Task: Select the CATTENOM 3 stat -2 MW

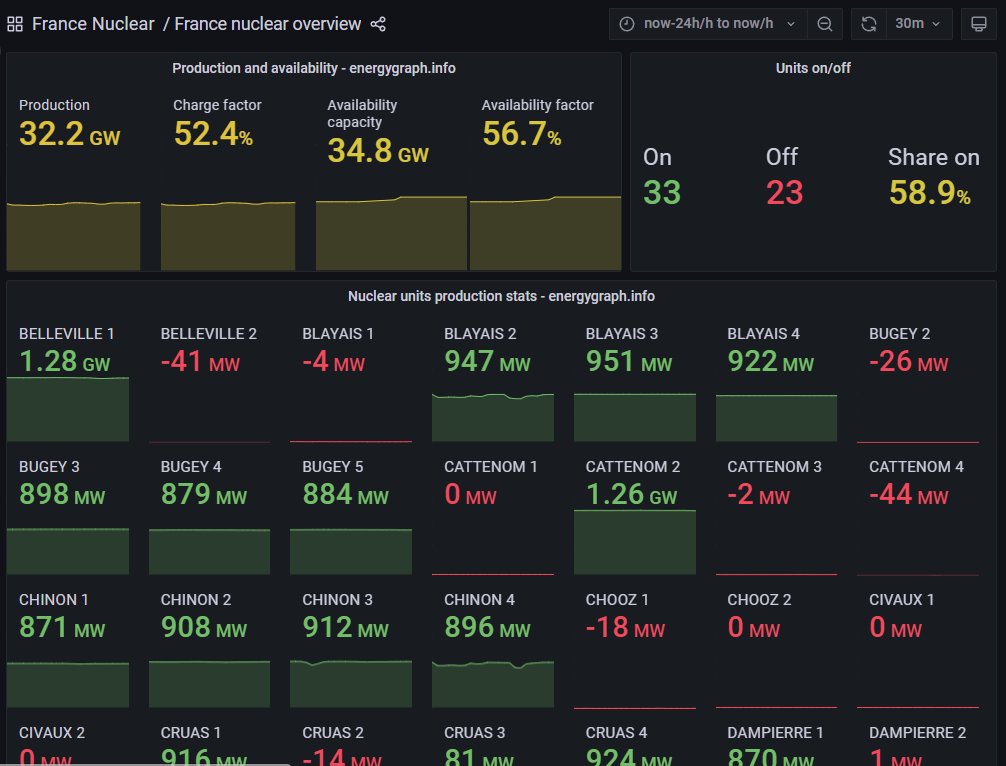Action: [x=758, y=494]
